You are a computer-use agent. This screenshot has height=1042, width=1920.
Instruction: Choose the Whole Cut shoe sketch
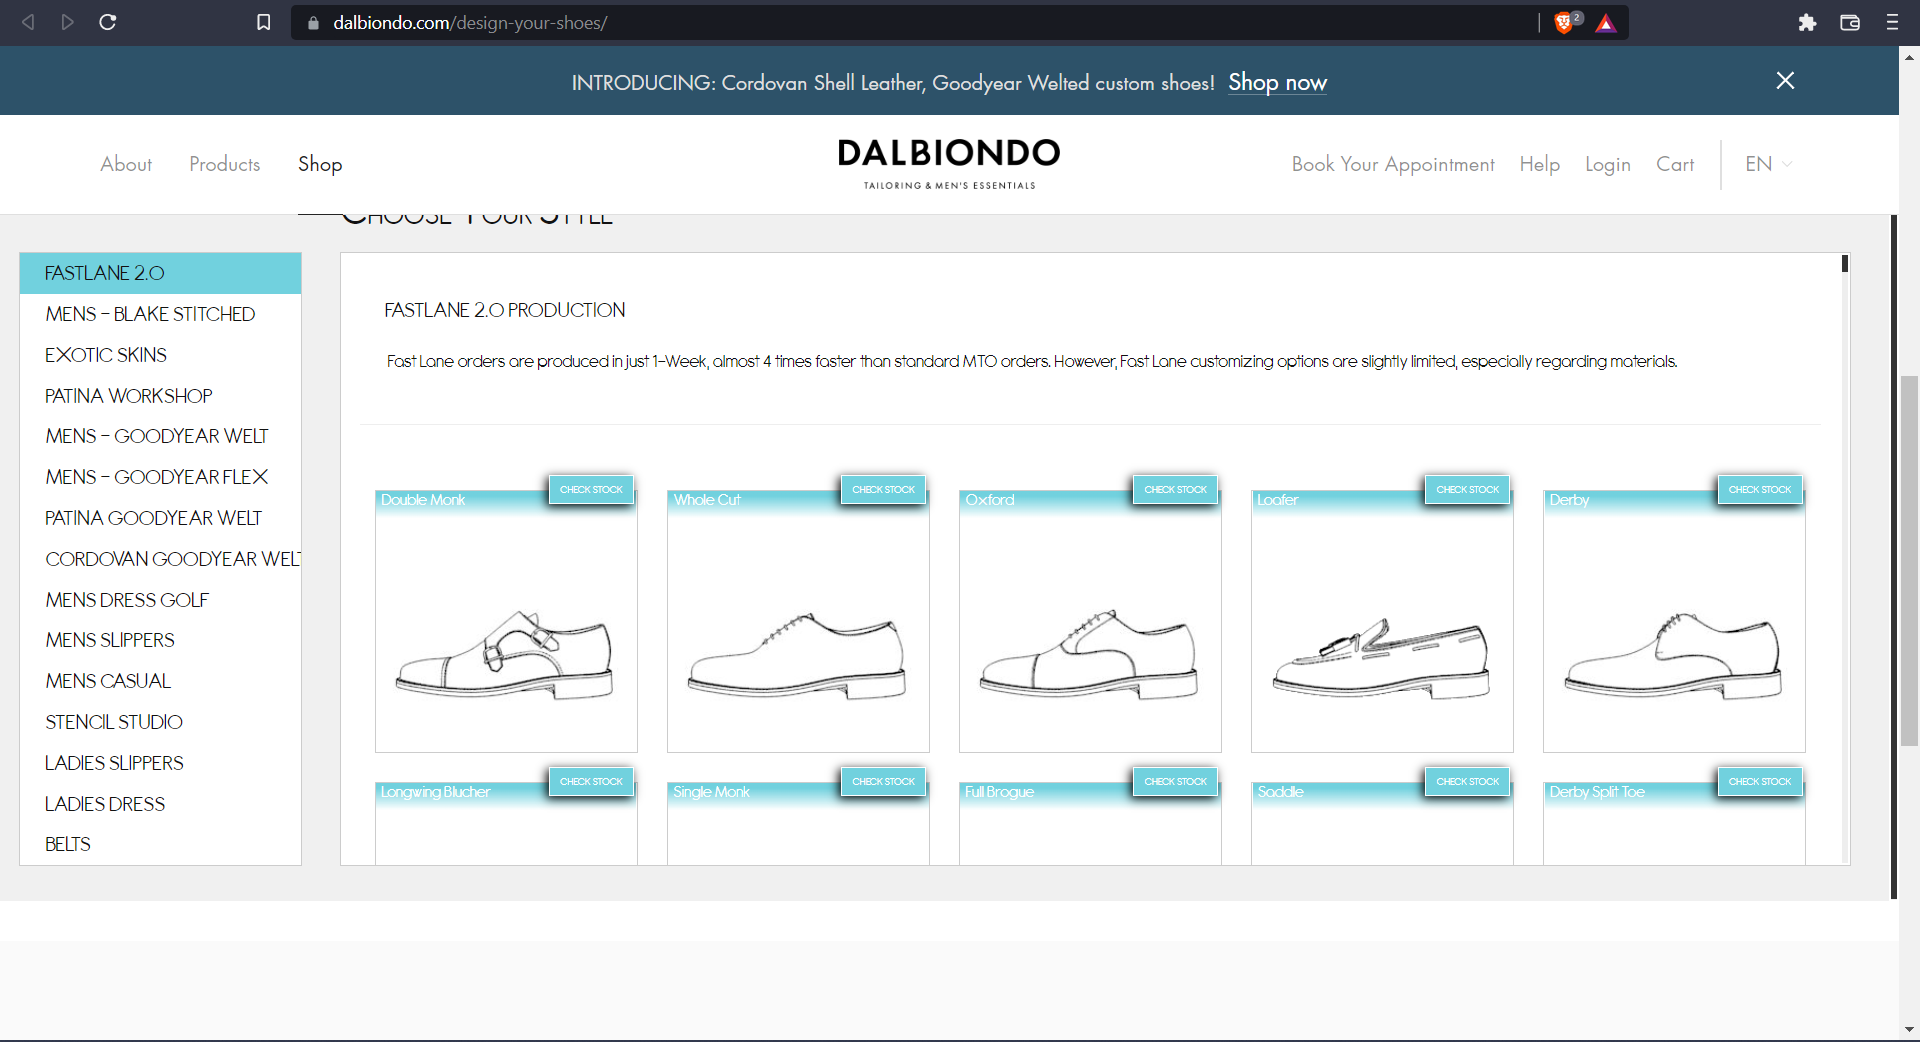click(x=797, y=655)
